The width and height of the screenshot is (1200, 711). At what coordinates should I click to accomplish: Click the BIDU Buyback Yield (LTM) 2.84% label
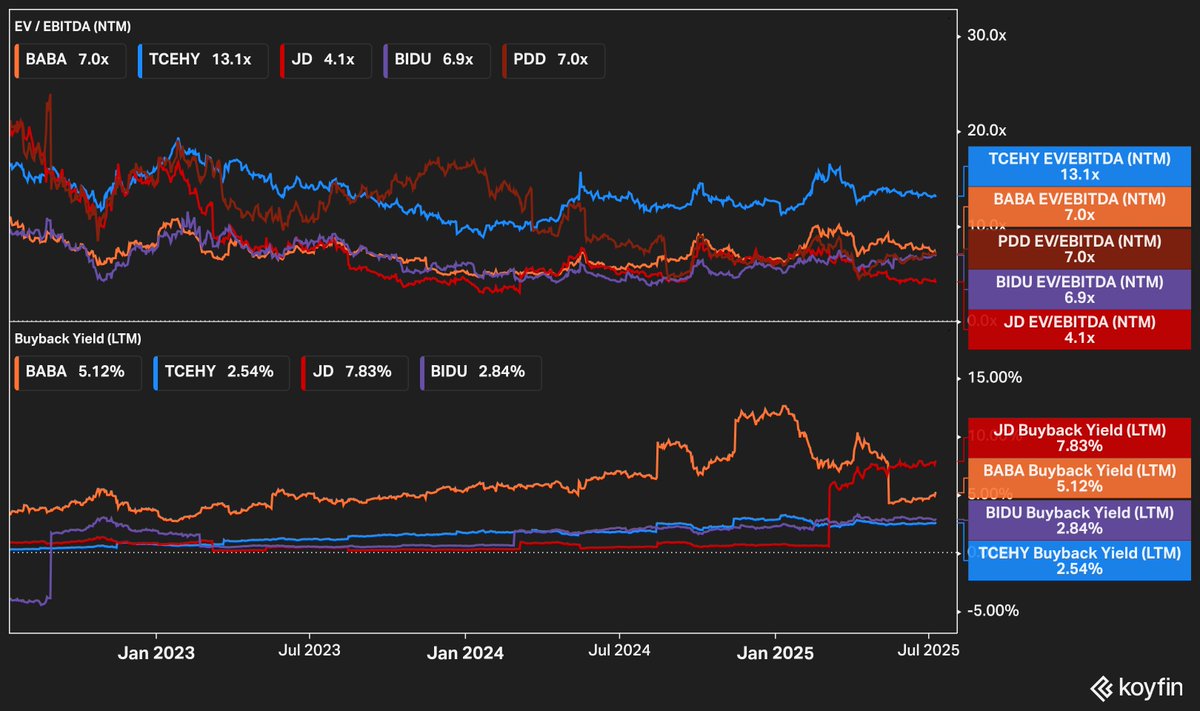1080,520
